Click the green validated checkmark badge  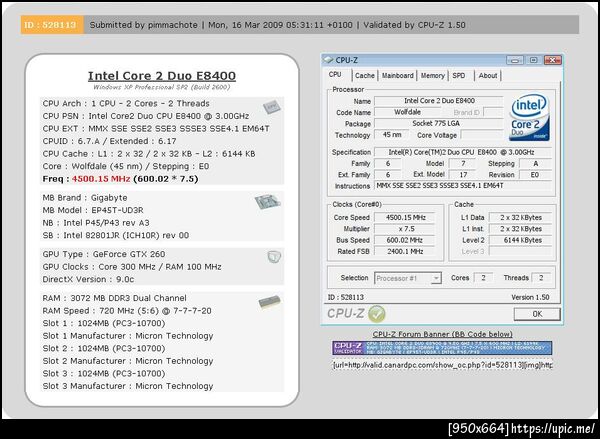click(377, 314)
